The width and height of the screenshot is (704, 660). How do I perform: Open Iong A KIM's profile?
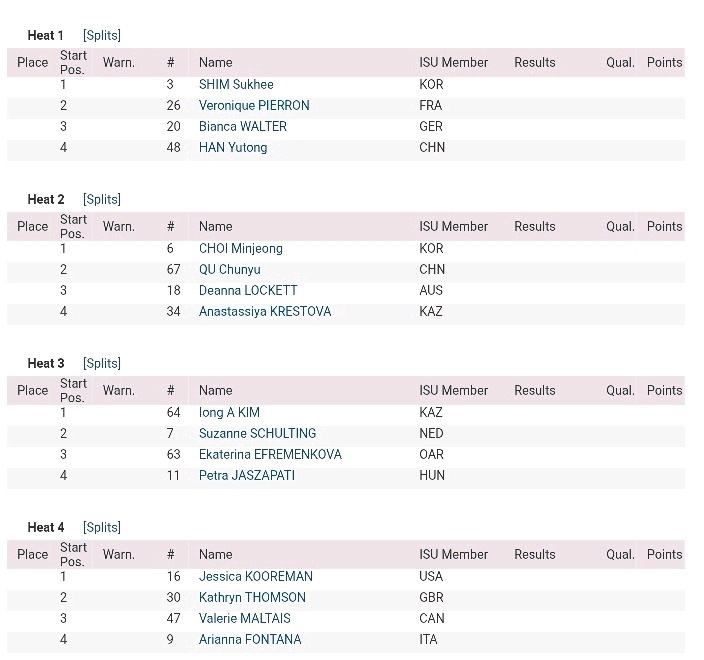(x=229, y=413)
